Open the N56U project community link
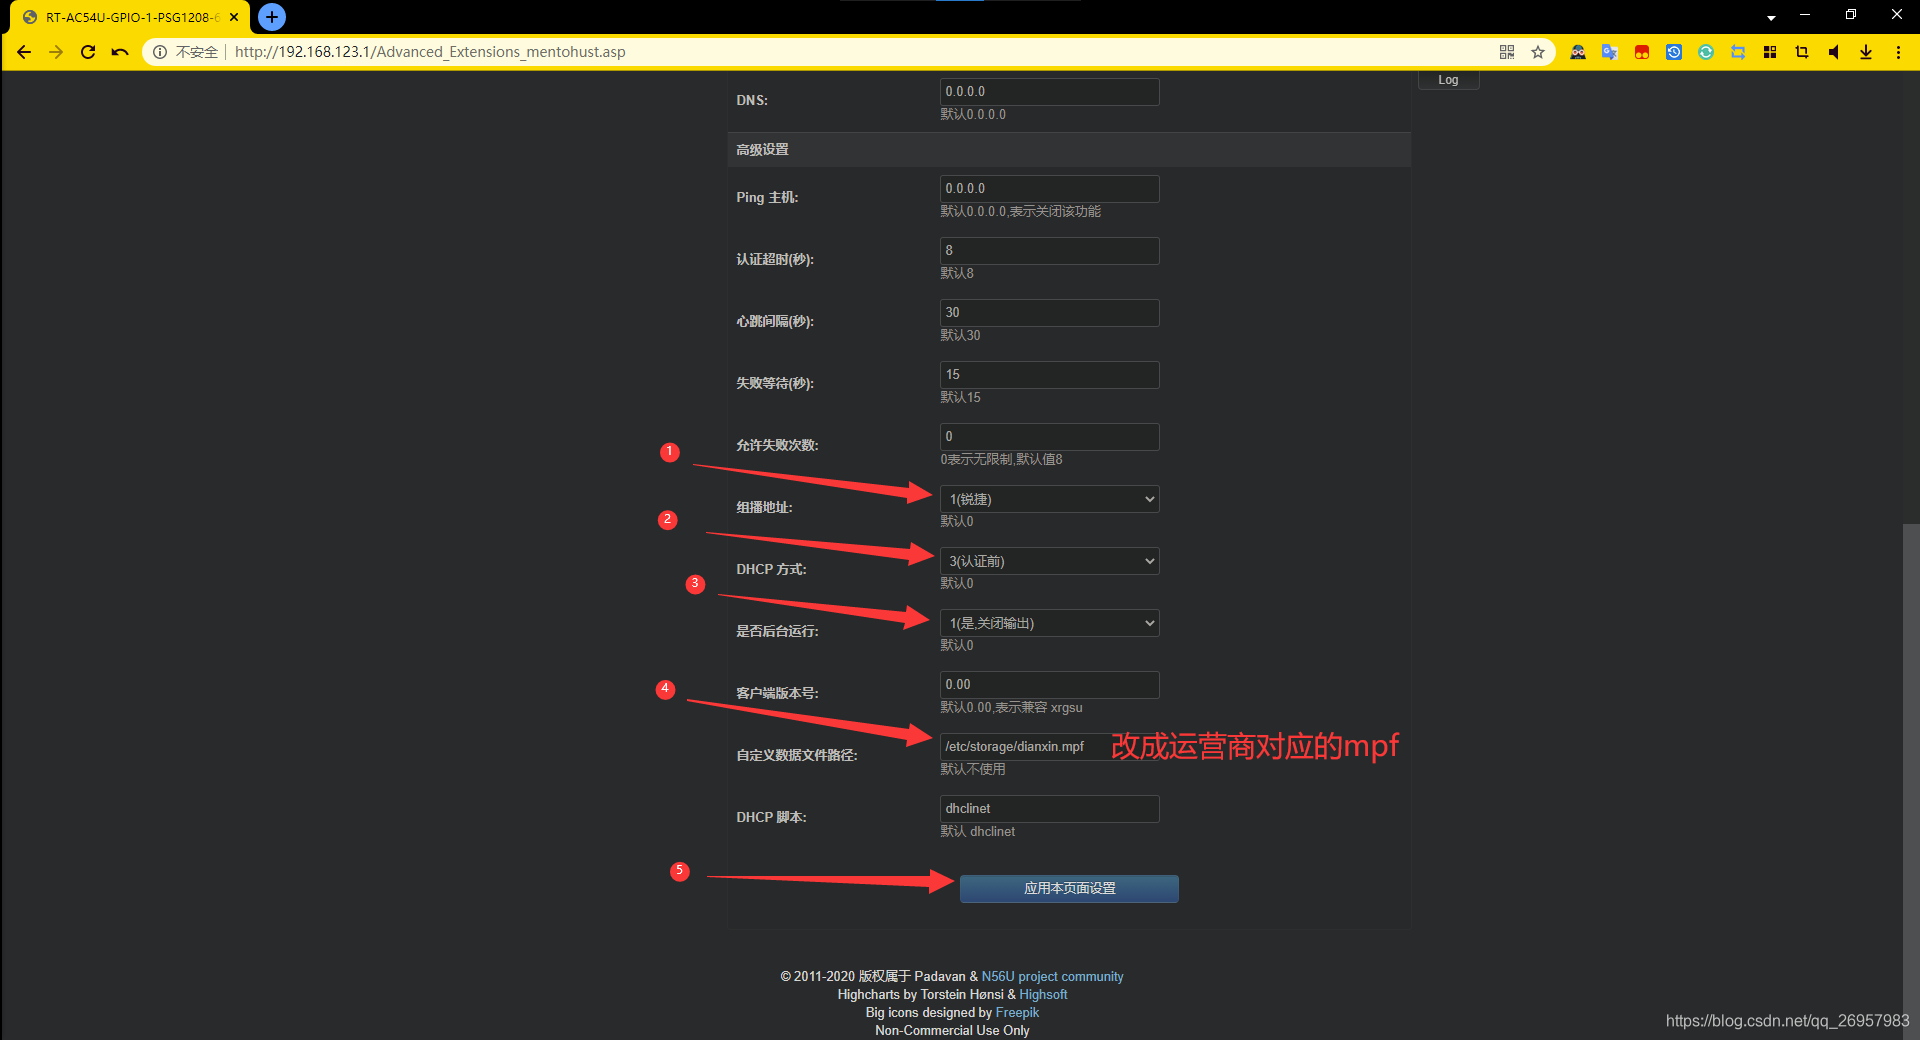The image size is (1920, 1040). coord(1052,976)
